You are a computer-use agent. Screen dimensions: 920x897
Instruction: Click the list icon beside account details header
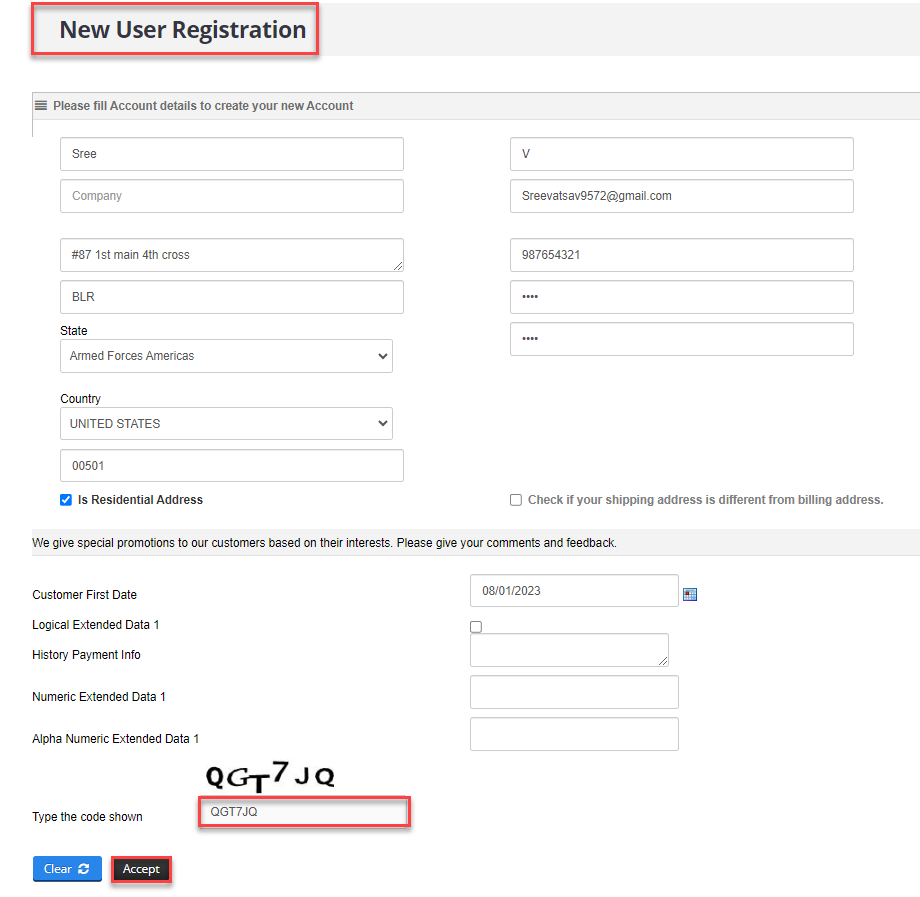pos(41,105)
